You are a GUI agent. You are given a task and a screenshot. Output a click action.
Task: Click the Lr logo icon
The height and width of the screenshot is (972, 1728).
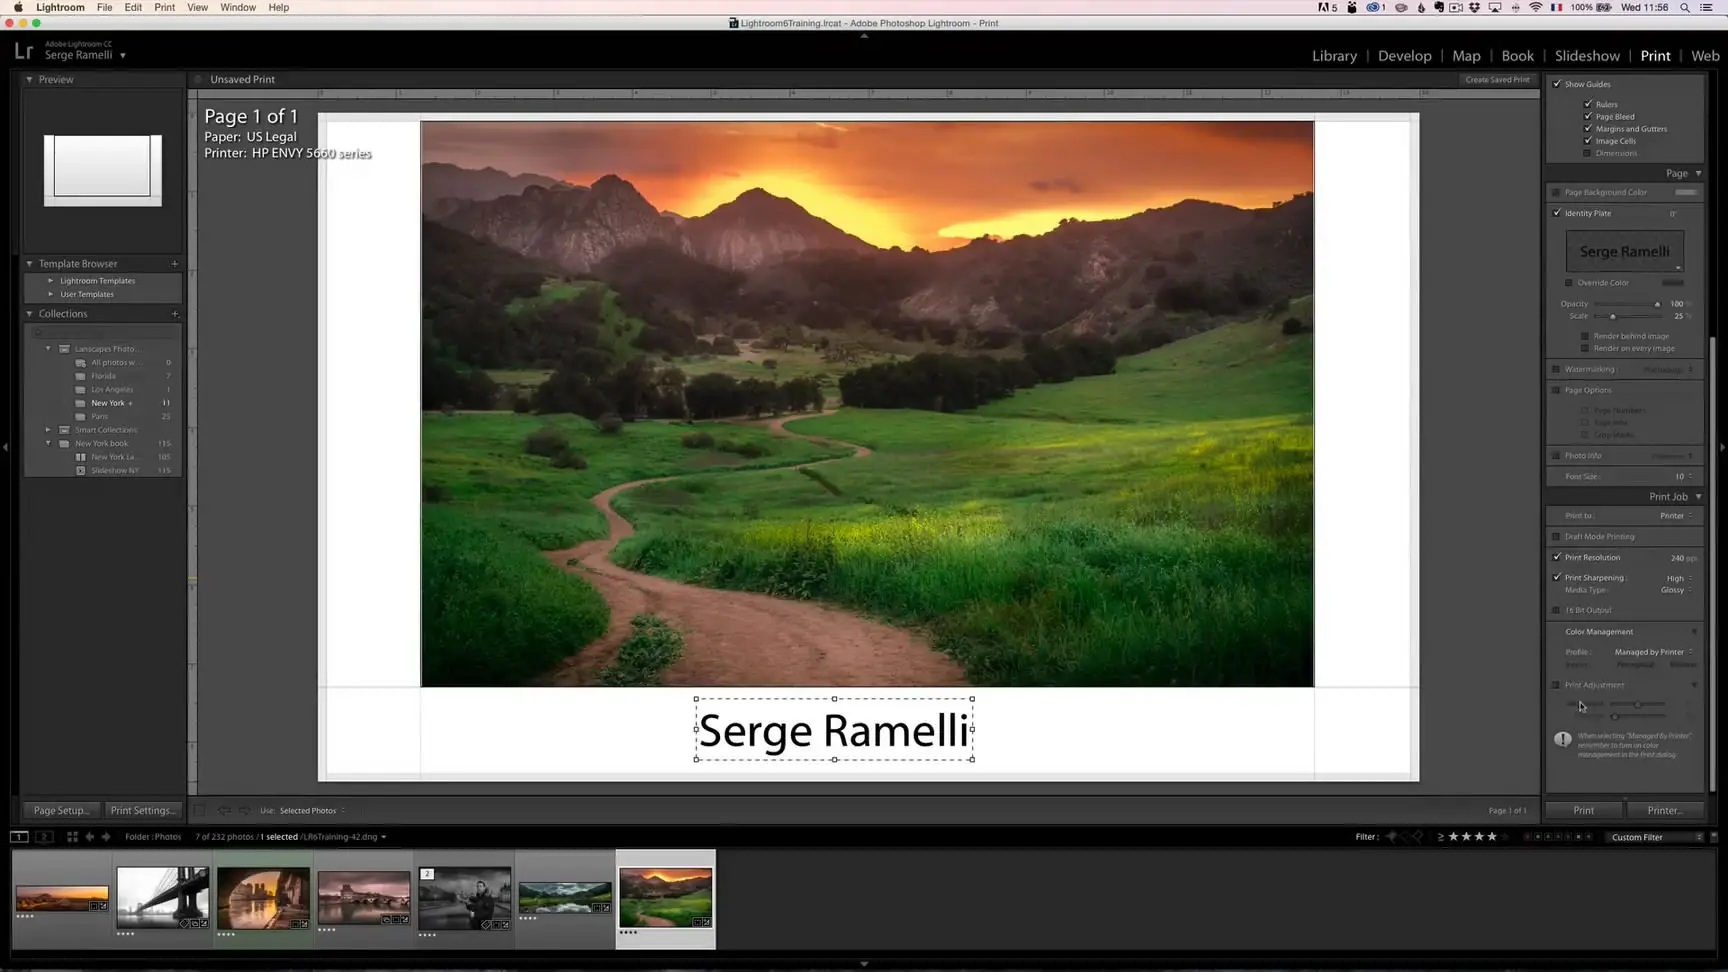coord(24,51)
